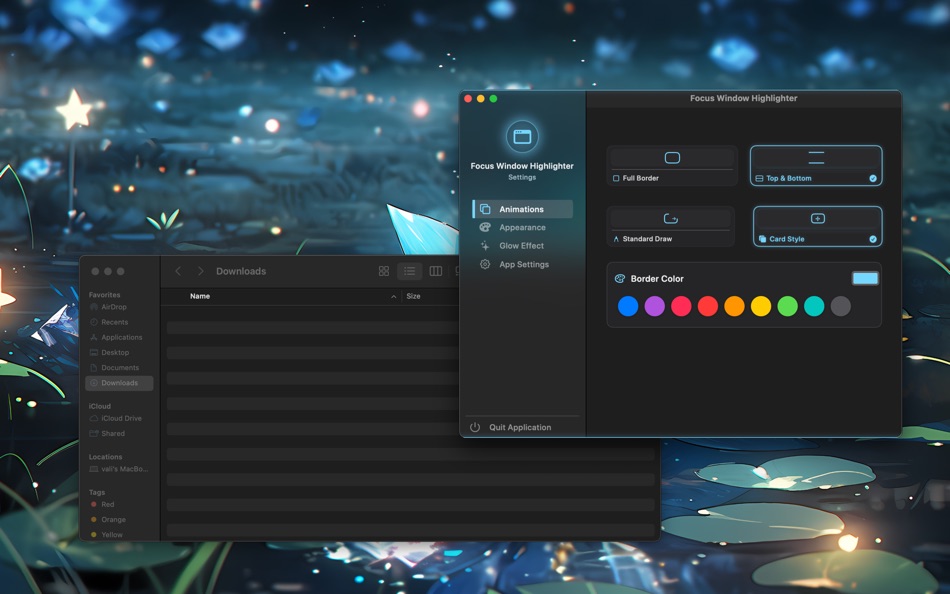Switch to the Appearance section
Image resolution: width=950 pixels, height=594 pixels.
(x=522, y=227)
